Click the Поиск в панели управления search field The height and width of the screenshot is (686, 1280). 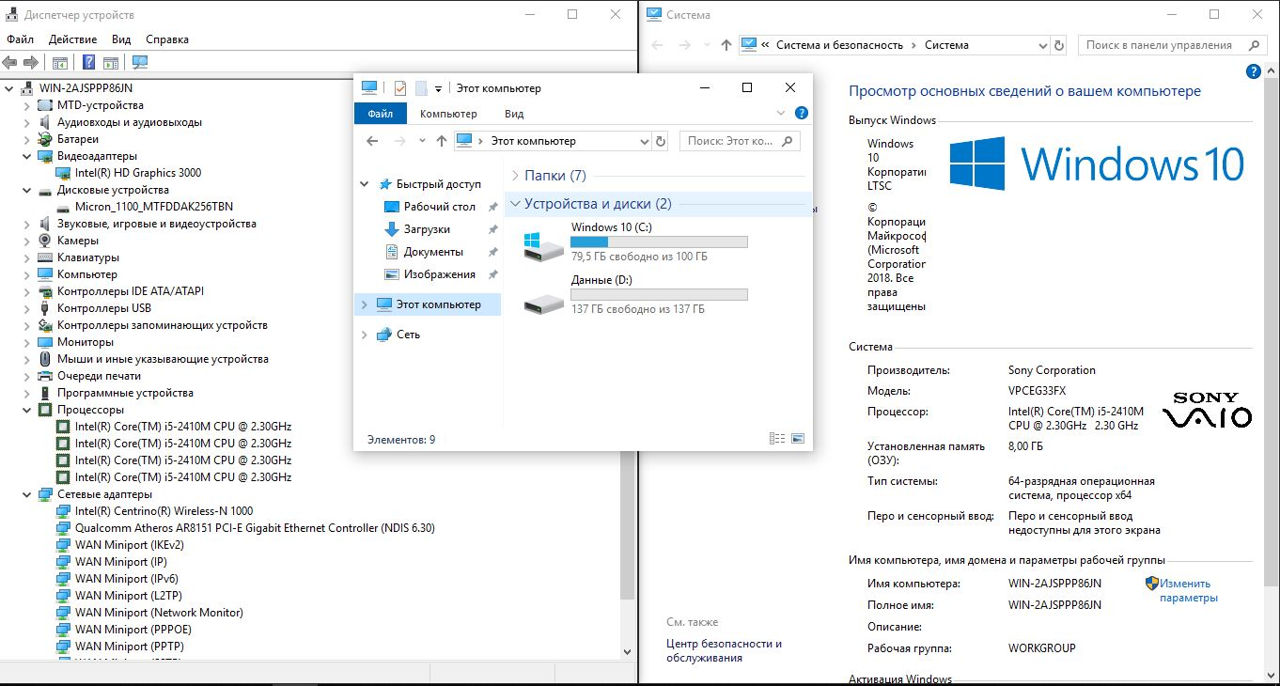pyautogui.click(x=1165, y=45)
